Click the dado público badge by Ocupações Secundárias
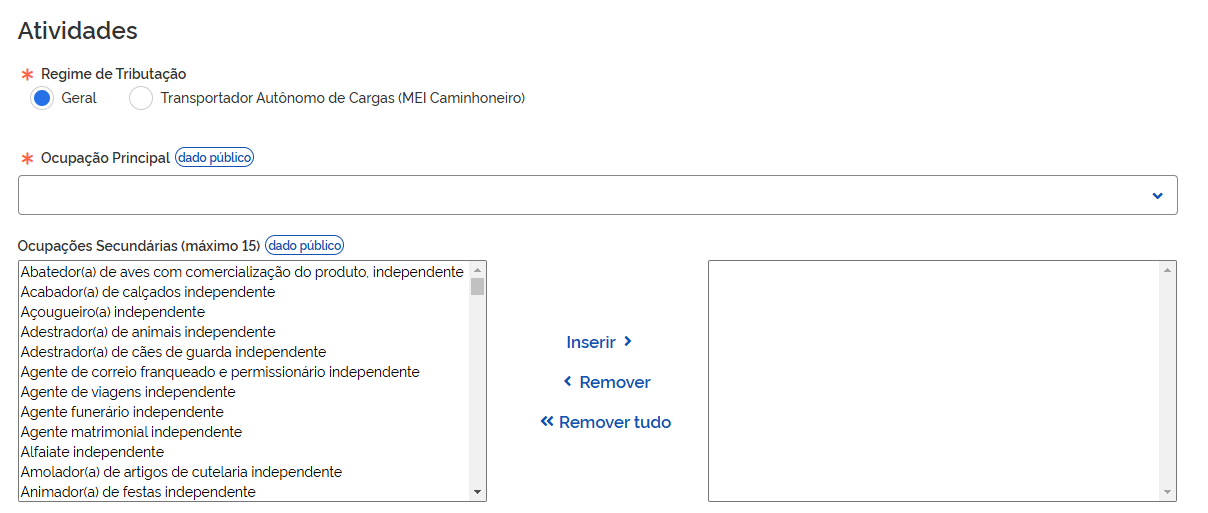The height and width of the screenshot is (513, 1208). (305, 245)
